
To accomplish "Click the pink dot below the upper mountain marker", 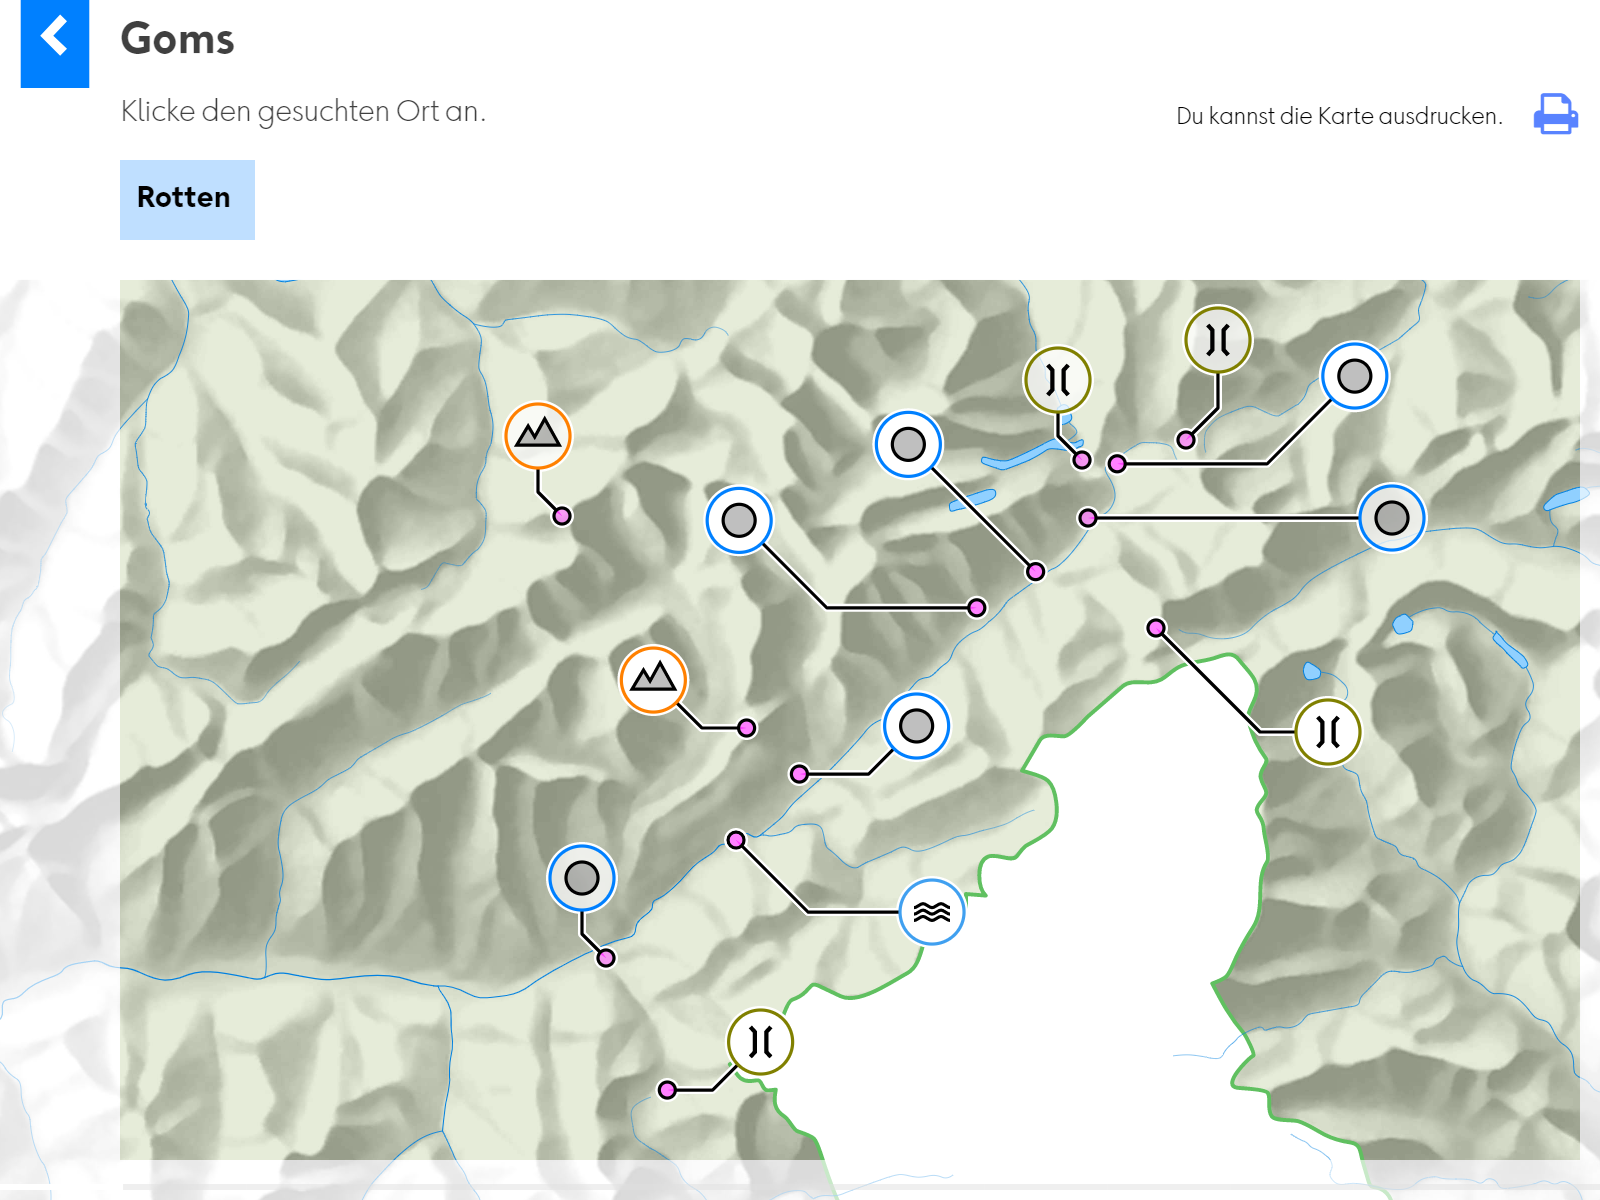I will [x=562, y=516].
